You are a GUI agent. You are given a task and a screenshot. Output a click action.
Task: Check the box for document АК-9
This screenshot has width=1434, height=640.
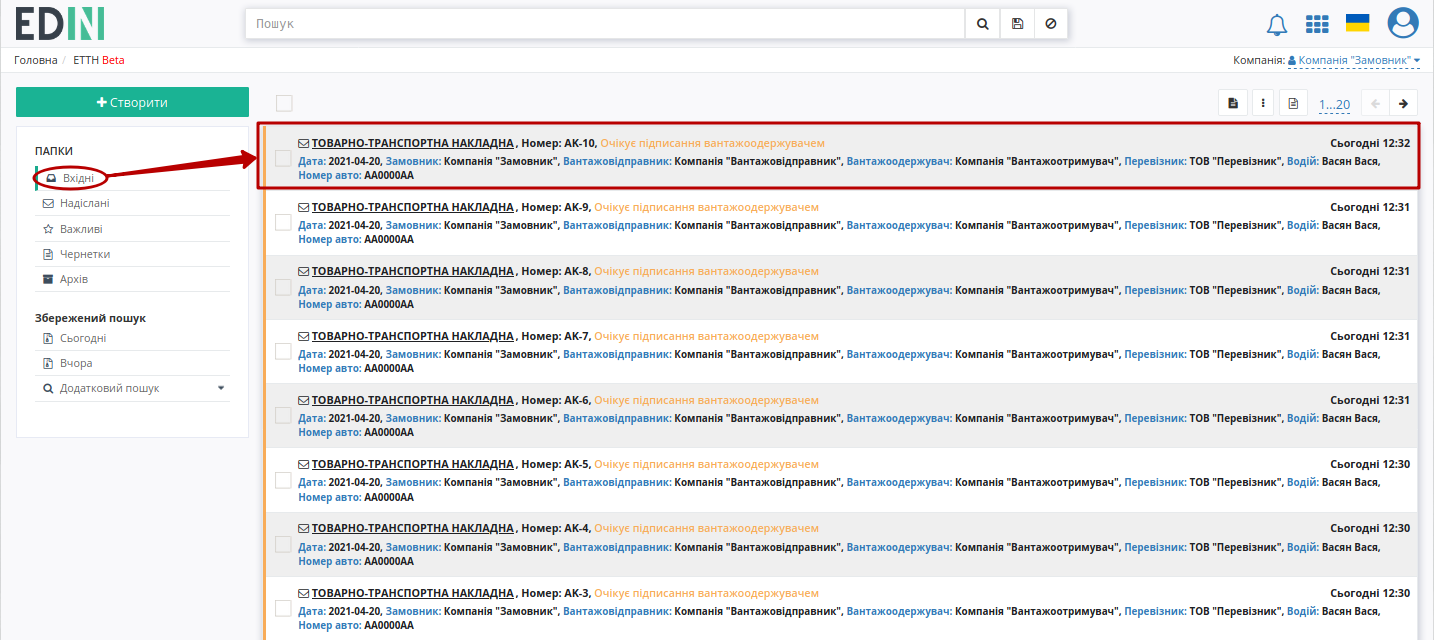[283, 222]
